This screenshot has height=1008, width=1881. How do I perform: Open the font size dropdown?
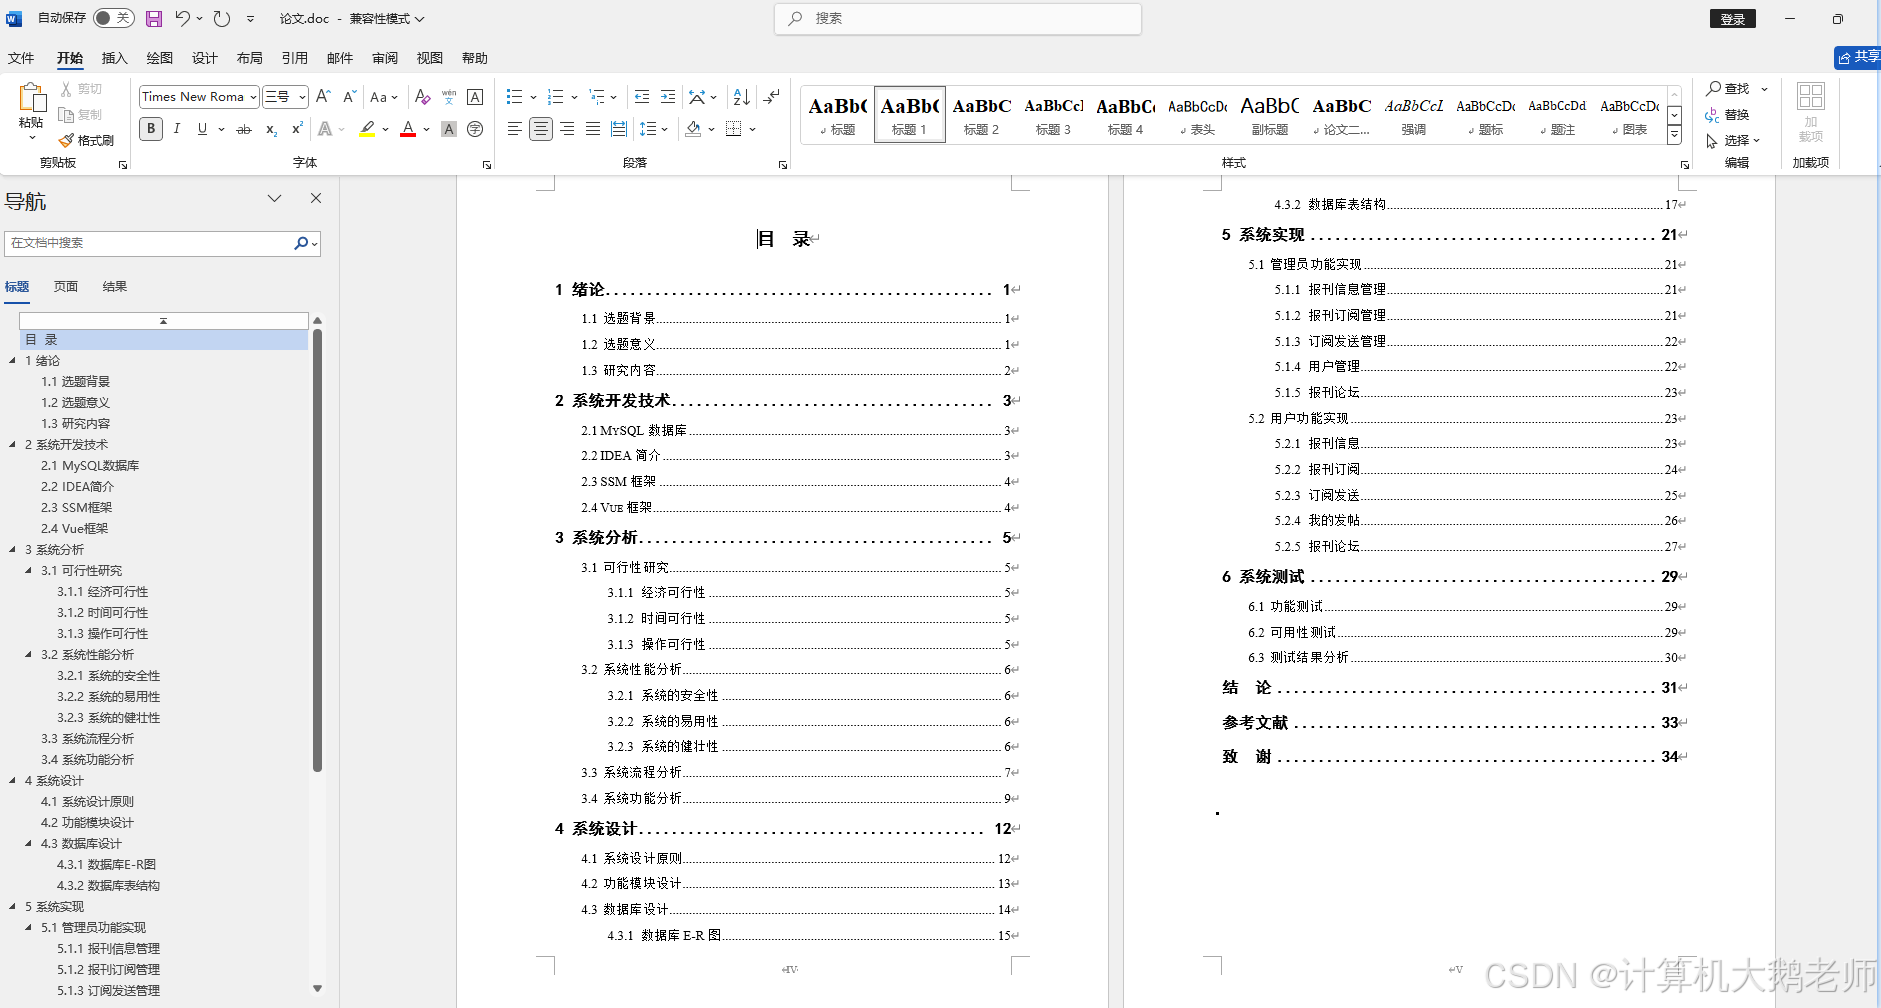(x=302, y=97)
